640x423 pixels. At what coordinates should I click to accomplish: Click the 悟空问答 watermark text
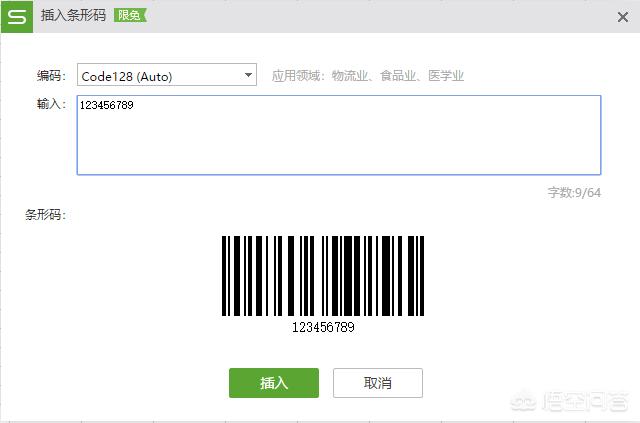point(586,402)
